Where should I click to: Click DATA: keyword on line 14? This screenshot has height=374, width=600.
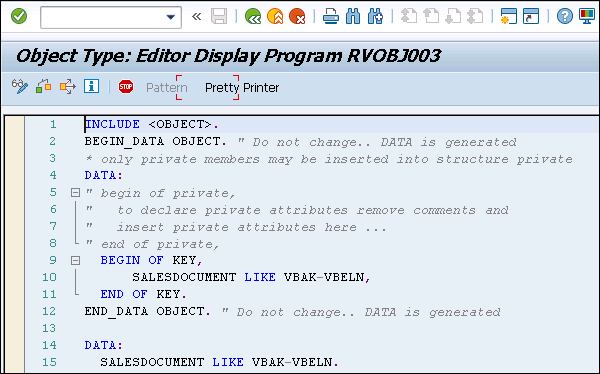(103, 345)
